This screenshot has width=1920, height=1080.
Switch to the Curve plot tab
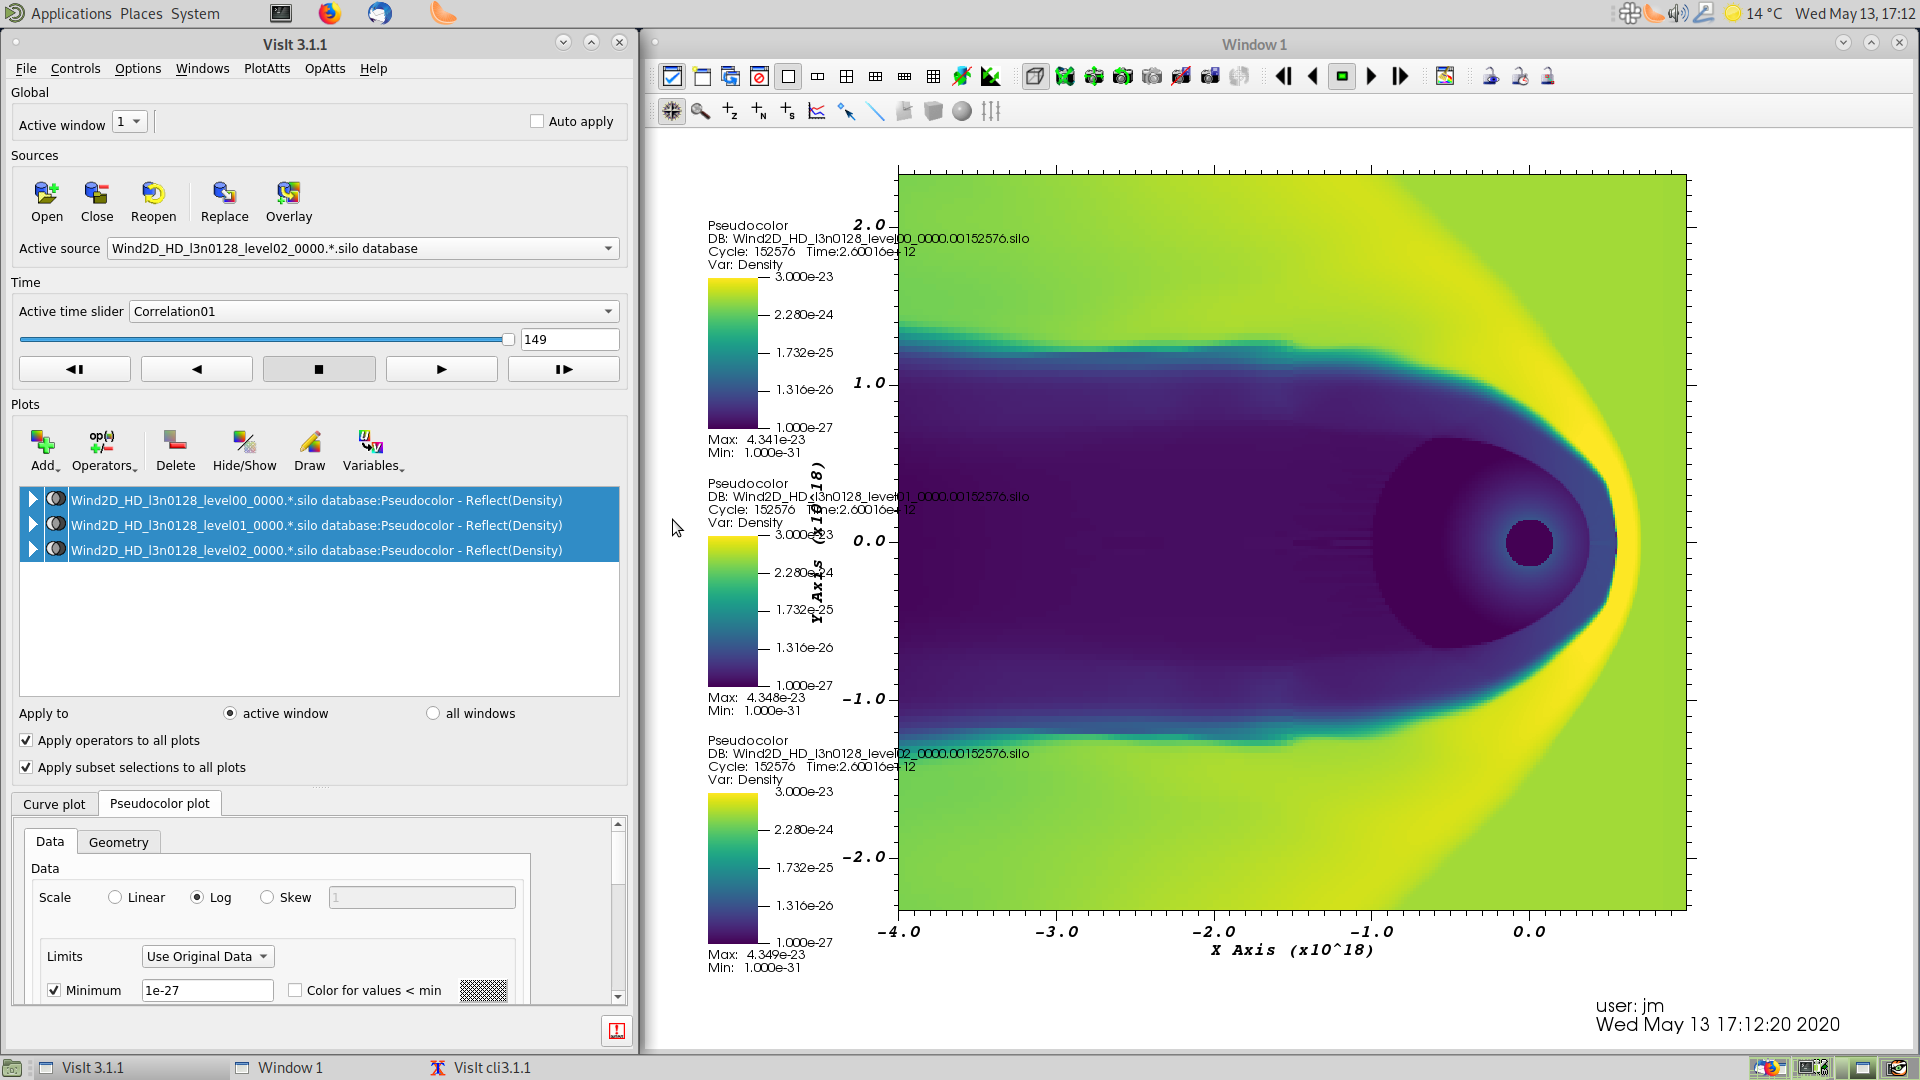54,804
